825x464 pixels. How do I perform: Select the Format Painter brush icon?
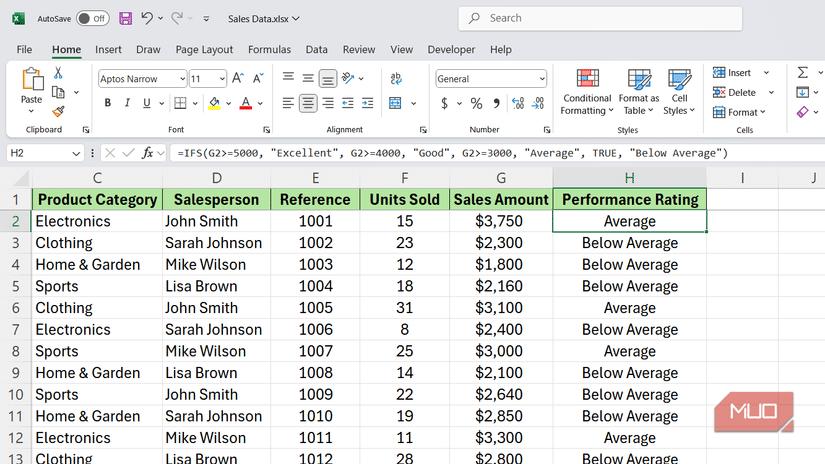coord(58,111)
